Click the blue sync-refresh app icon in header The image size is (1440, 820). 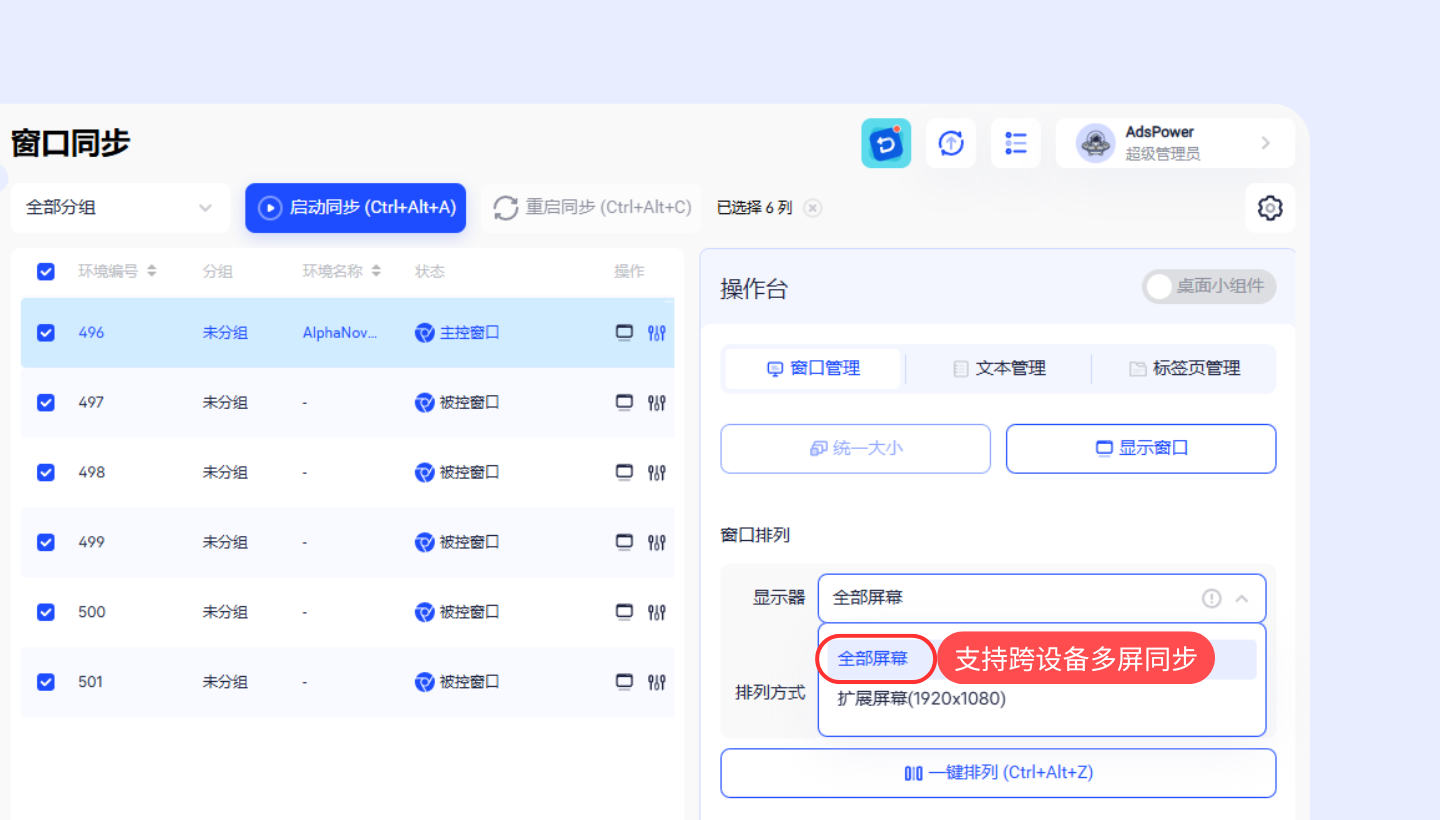(886, 143)
